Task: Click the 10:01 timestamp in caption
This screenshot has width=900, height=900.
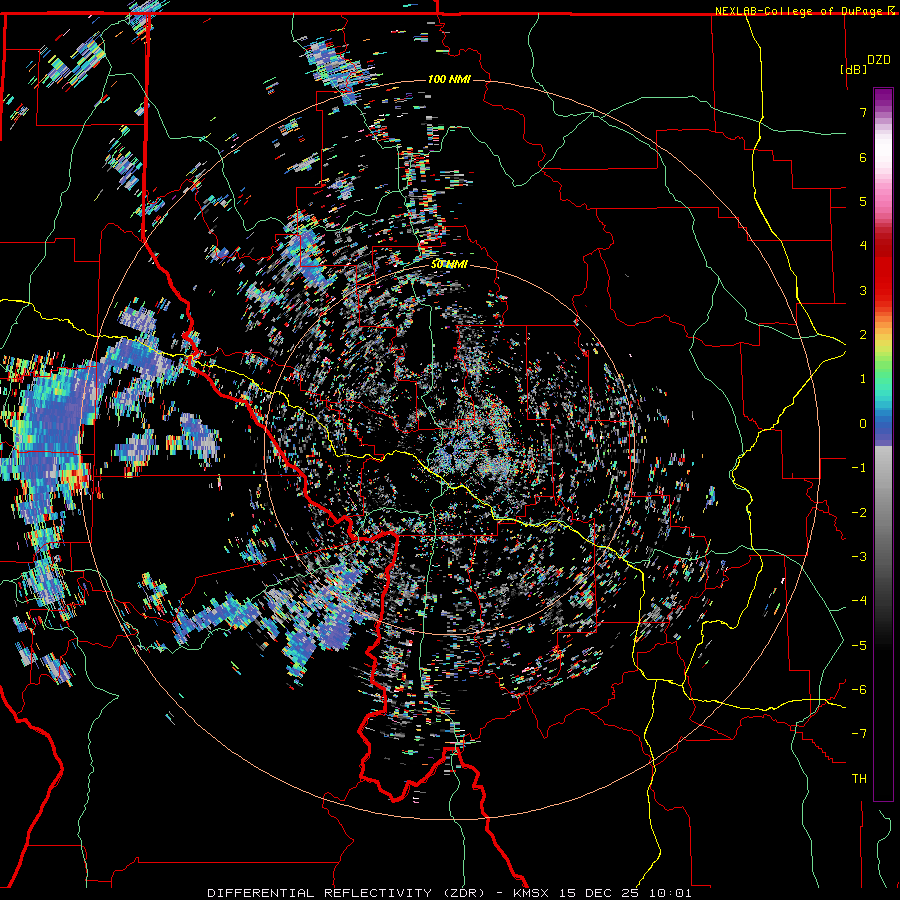Action: [670, 893]
